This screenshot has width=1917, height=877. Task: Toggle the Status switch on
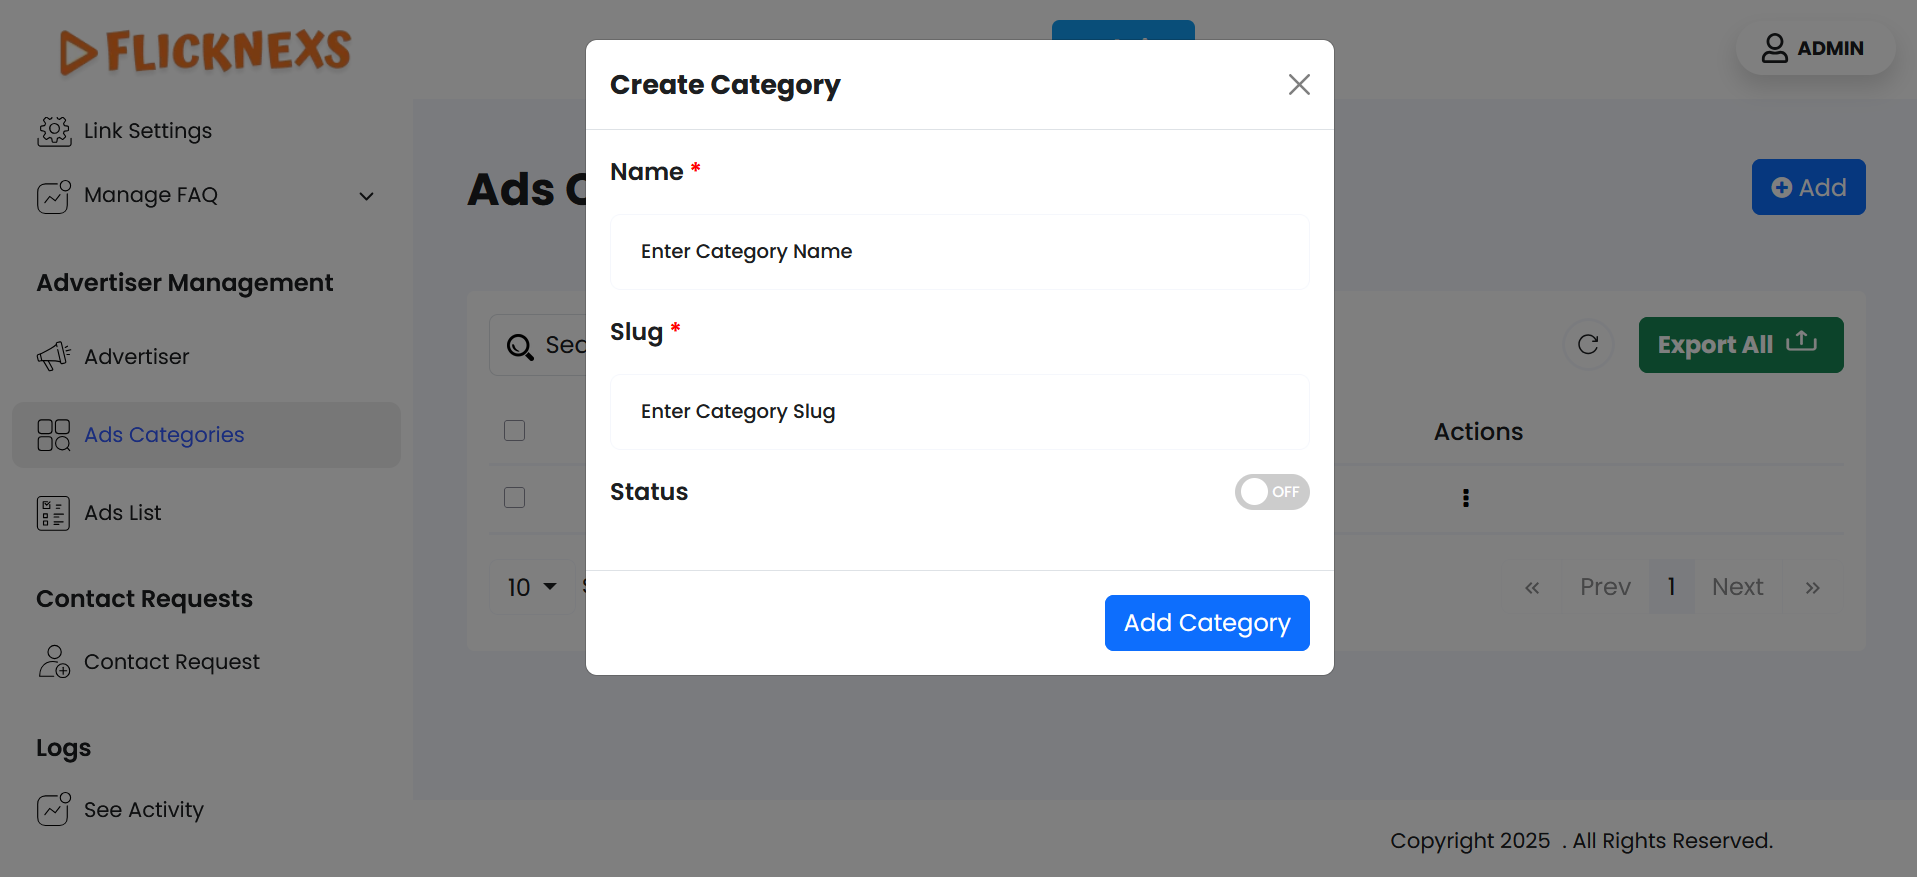(x=1271, y=492)
